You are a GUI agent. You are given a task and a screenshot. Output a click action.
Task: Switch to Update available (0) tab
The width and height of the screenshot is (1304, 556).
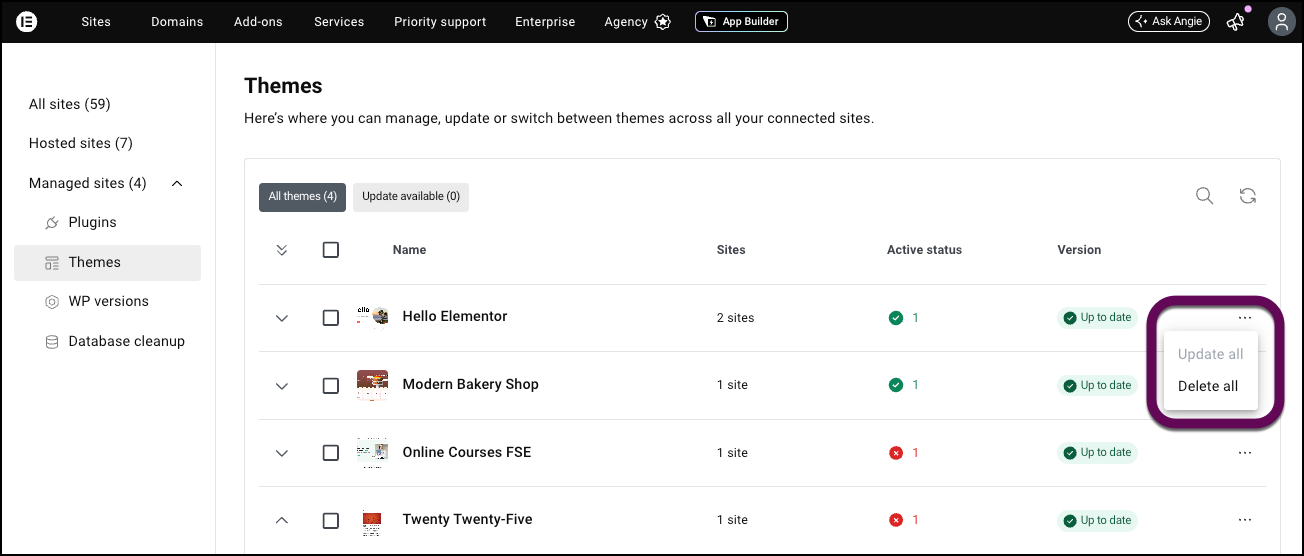point(411,197)
